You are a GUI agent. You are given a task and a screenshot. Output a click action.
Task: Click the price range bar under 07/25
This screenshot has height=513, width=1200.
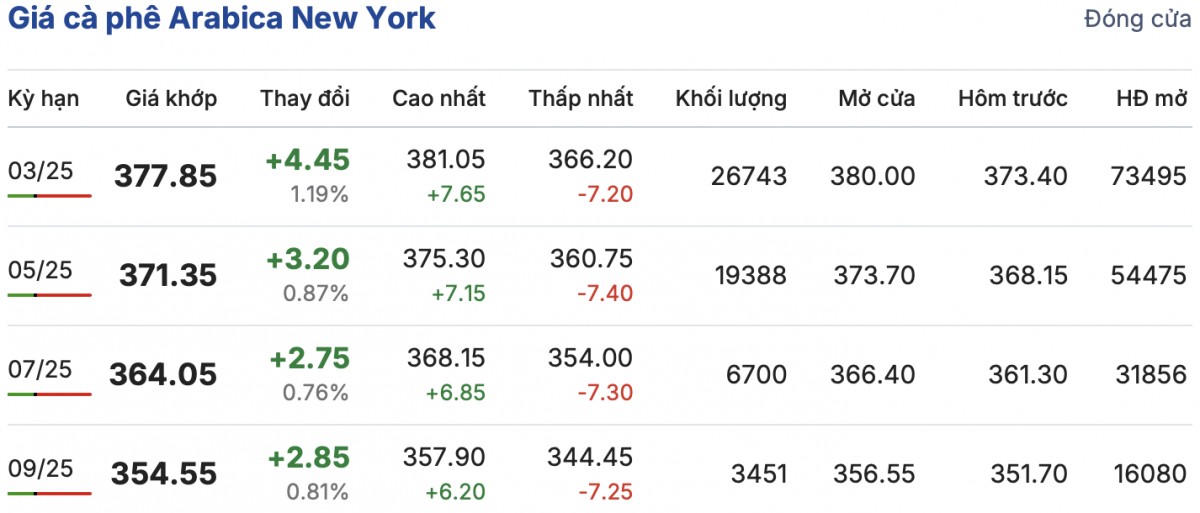[x=49, y=394]
